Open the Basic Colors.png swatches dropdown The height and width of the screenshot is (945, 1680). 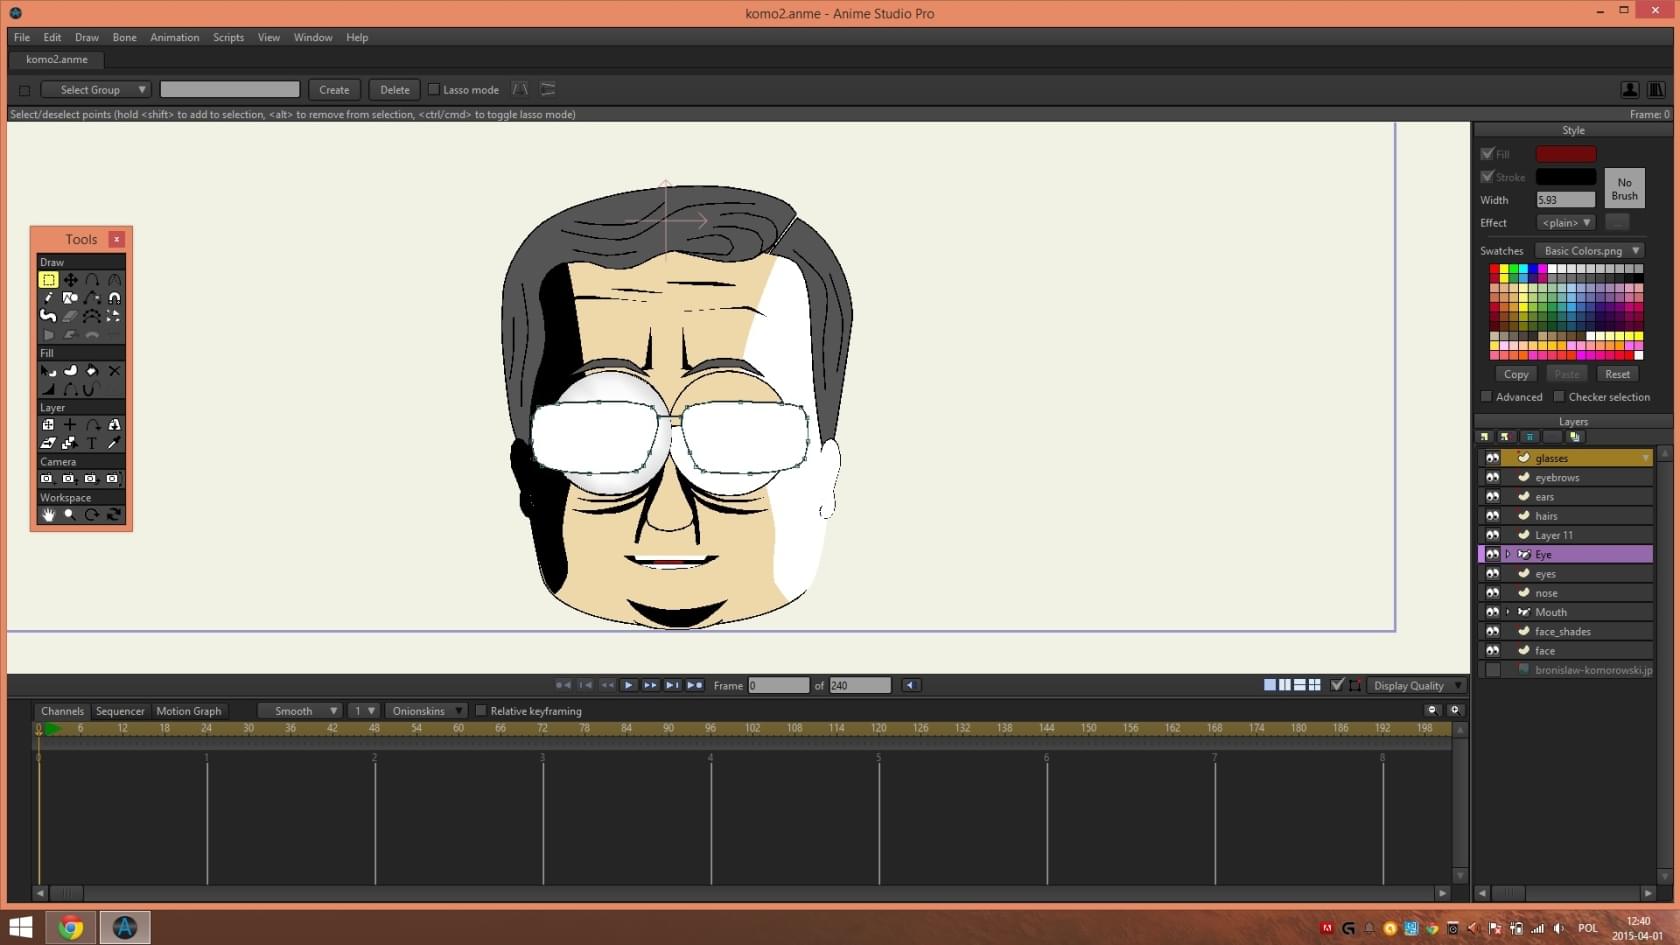tap(1590, 251)
